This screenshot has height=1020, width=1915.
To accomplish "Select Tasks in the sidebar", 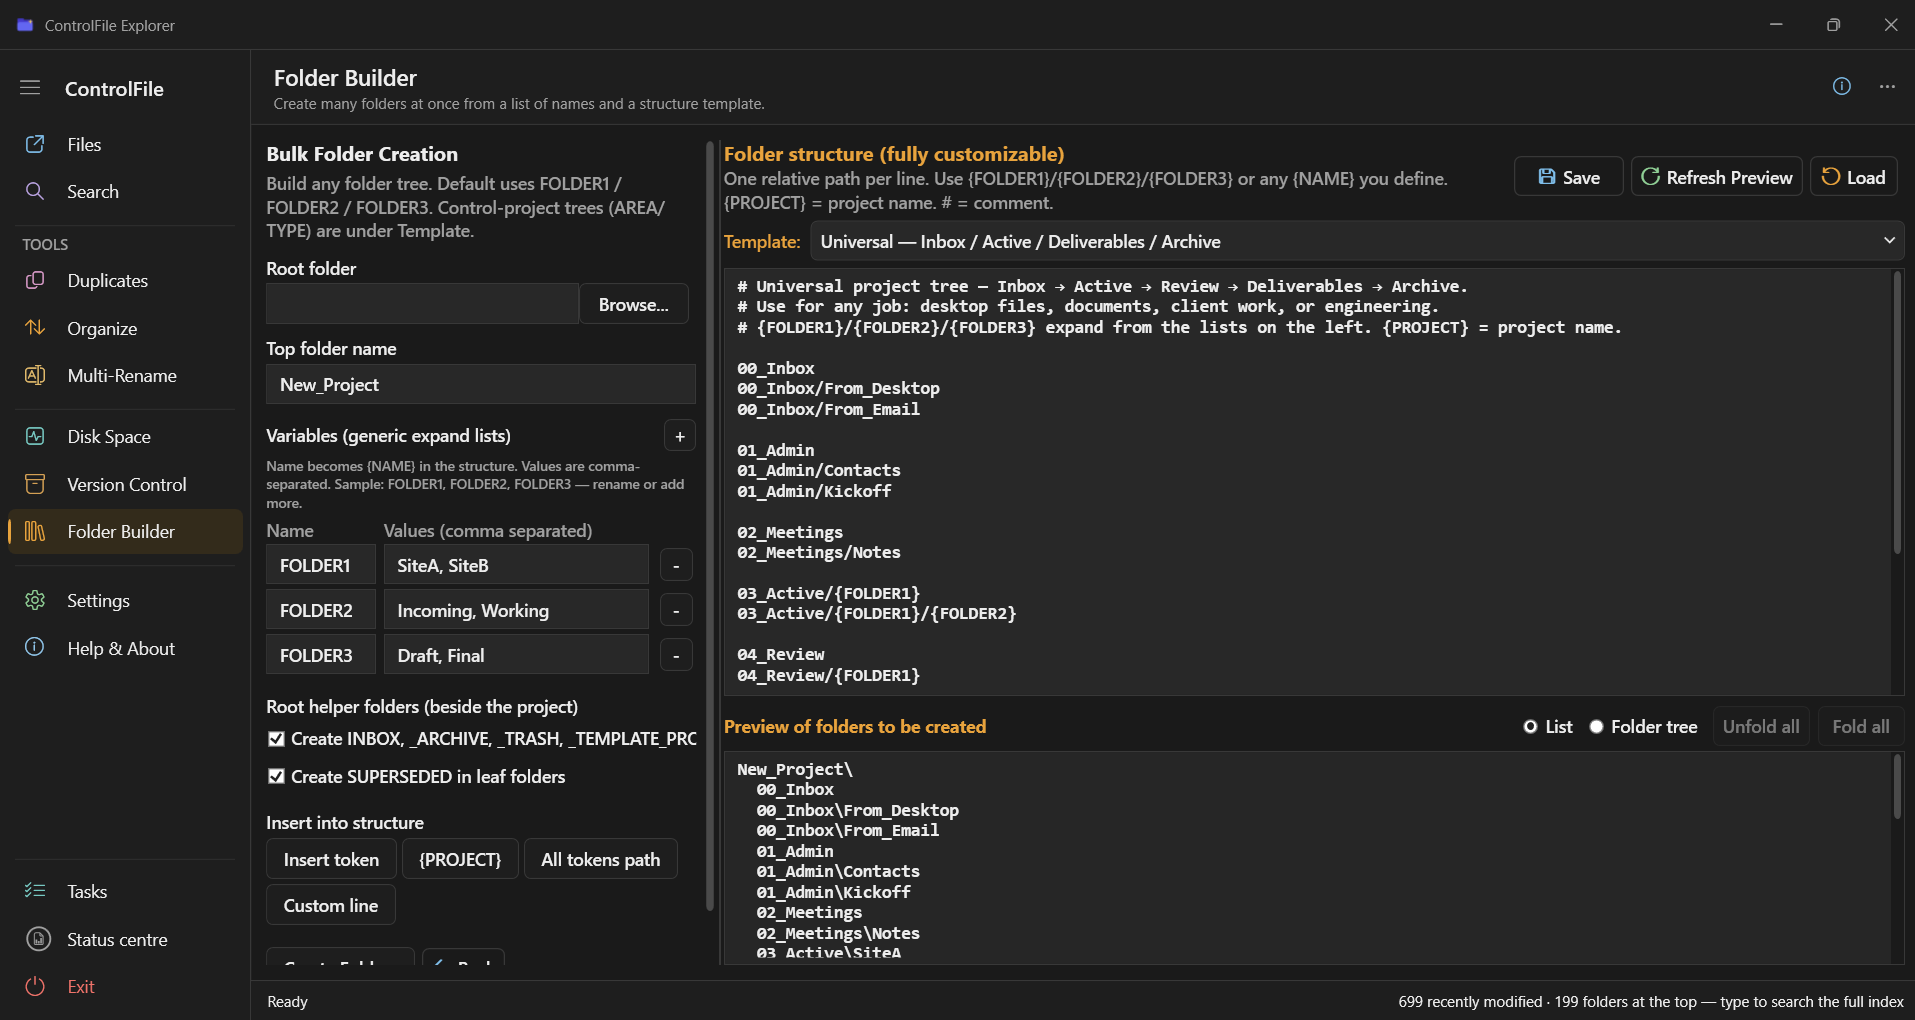I will (x=126, y=891).
